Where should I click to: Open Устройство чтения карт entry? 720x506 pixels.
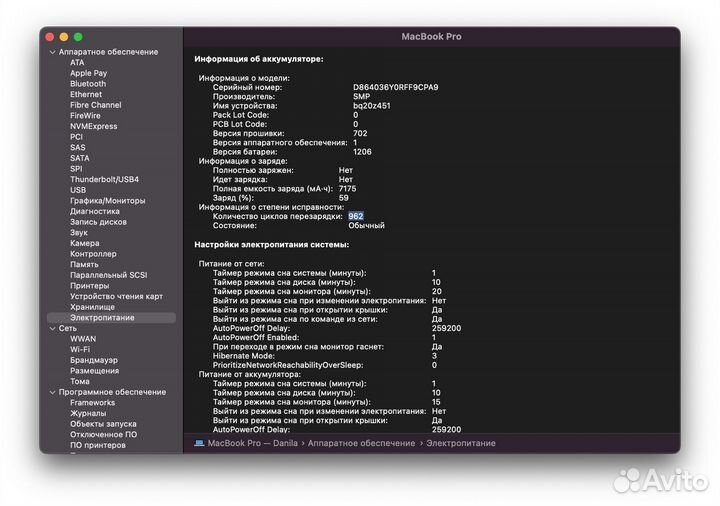[116, 296]
